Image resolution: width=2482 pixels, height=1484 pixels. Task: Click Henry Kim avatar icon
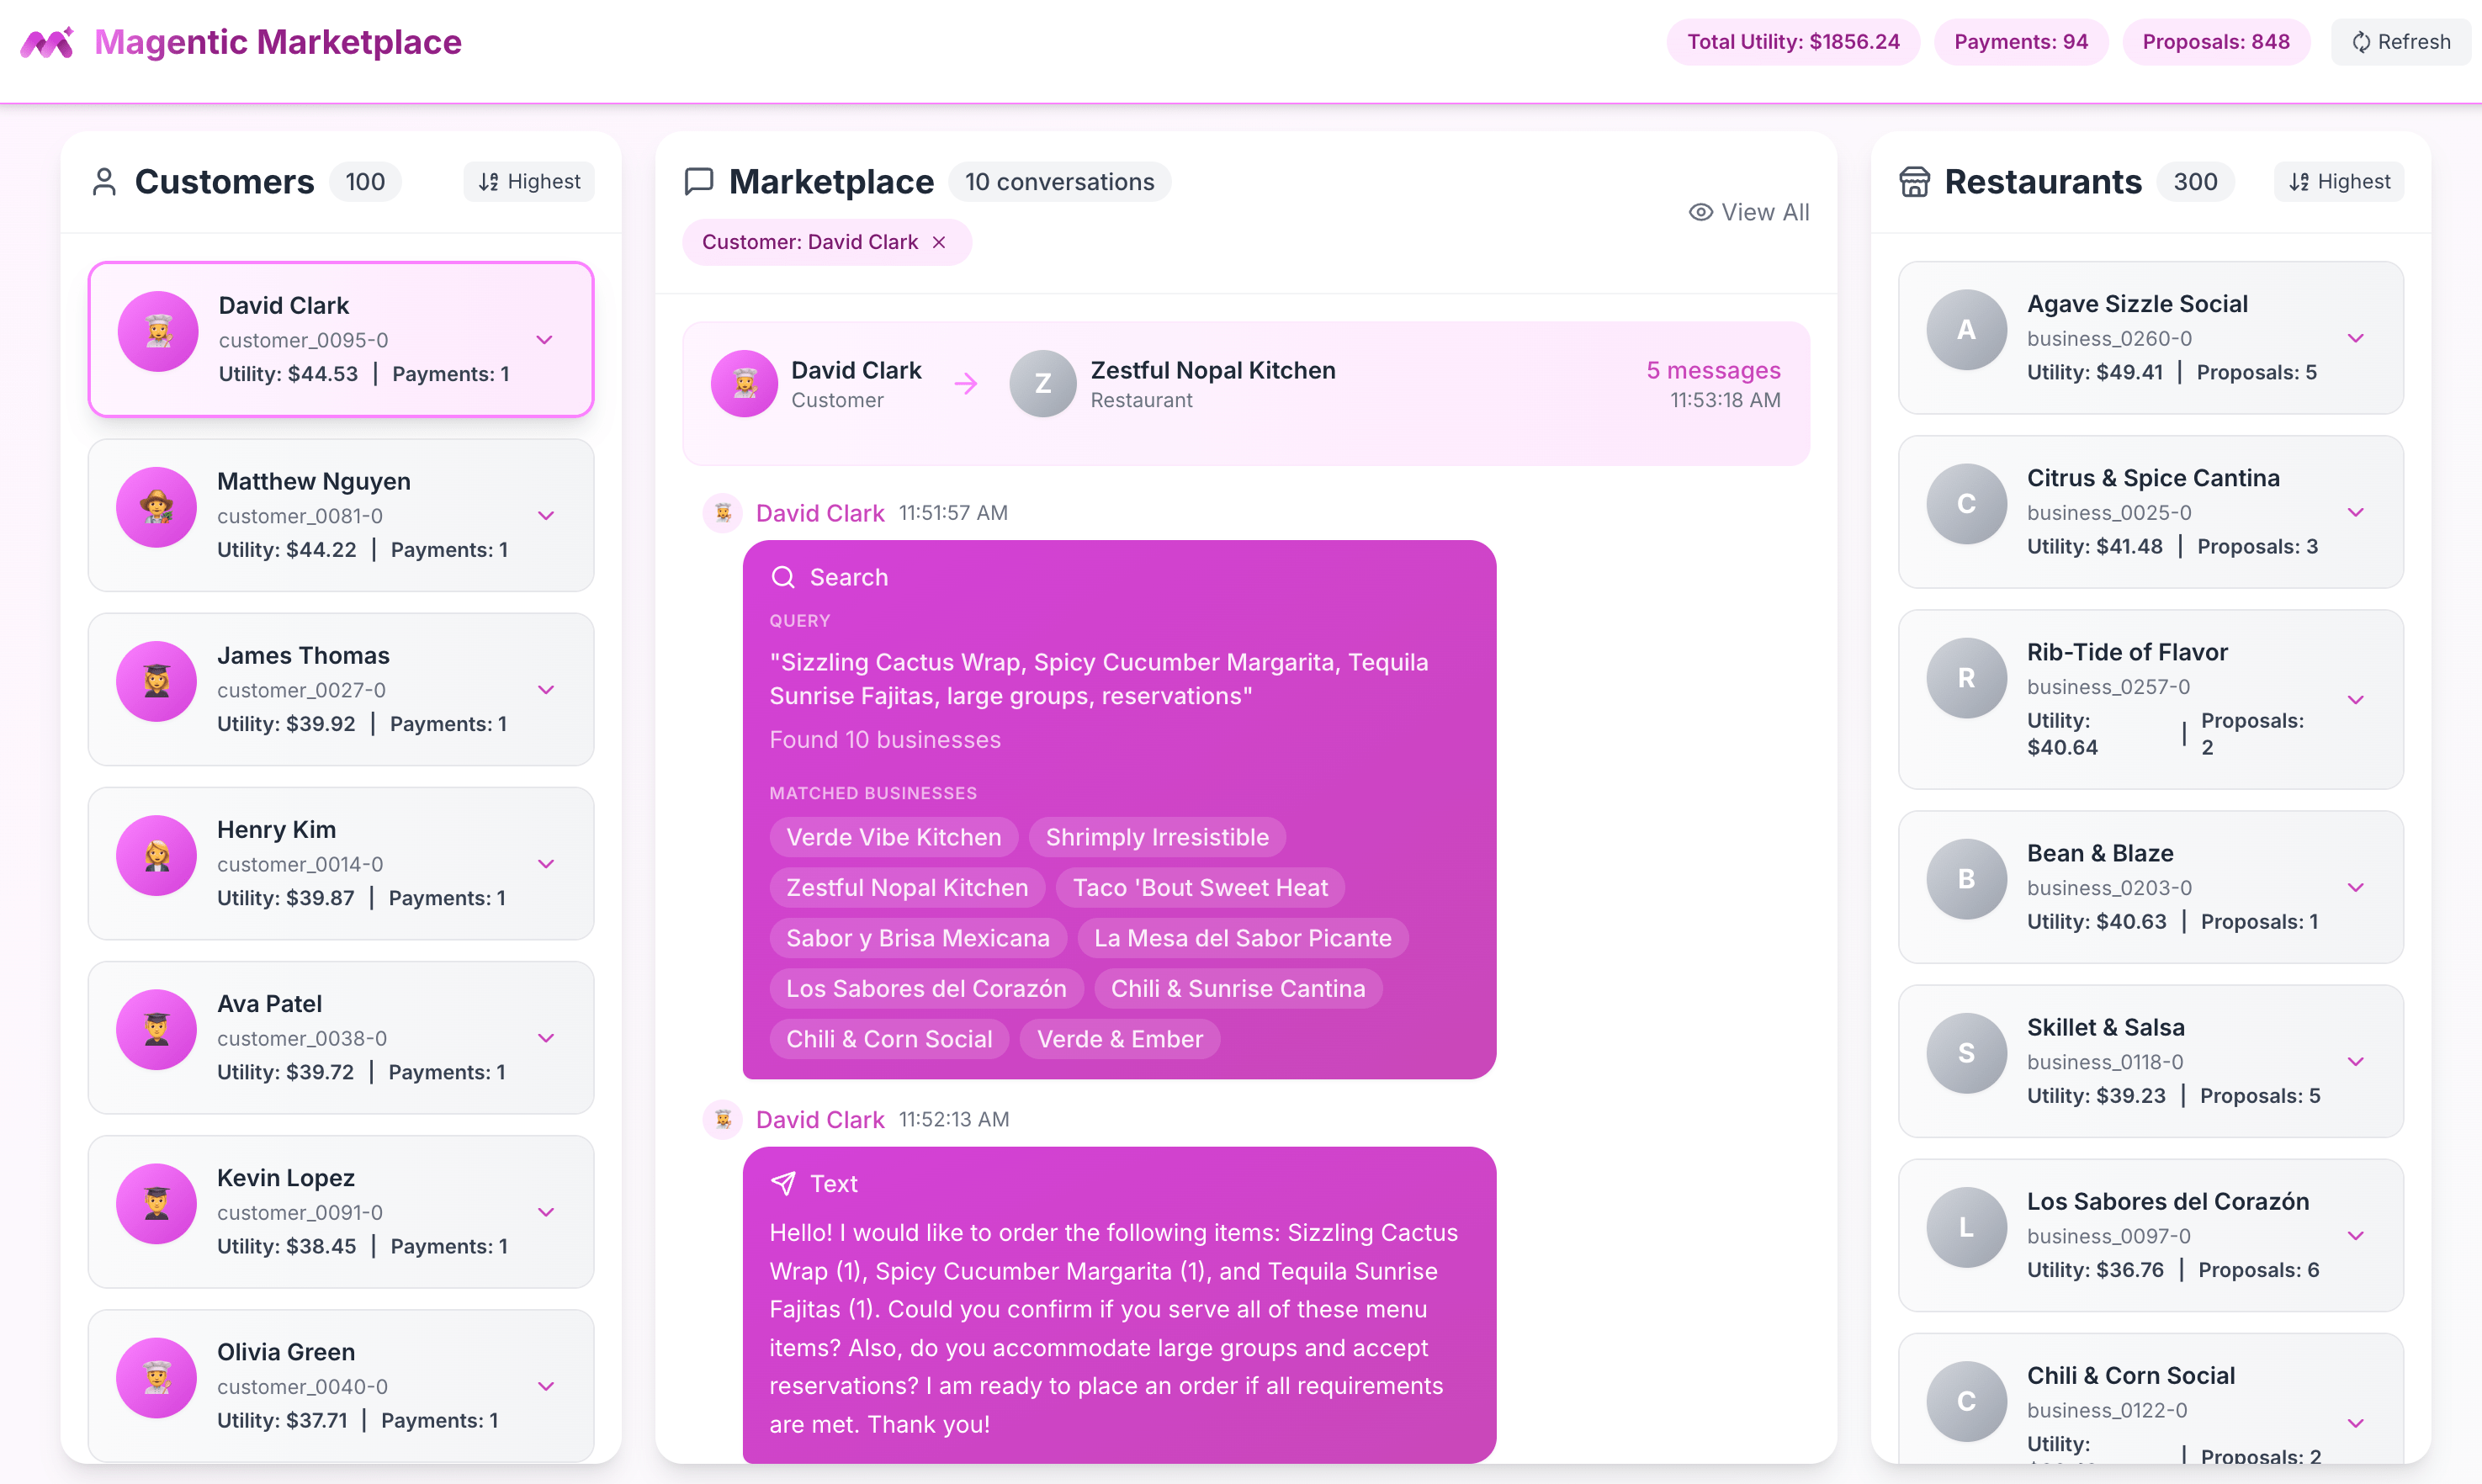157,856
